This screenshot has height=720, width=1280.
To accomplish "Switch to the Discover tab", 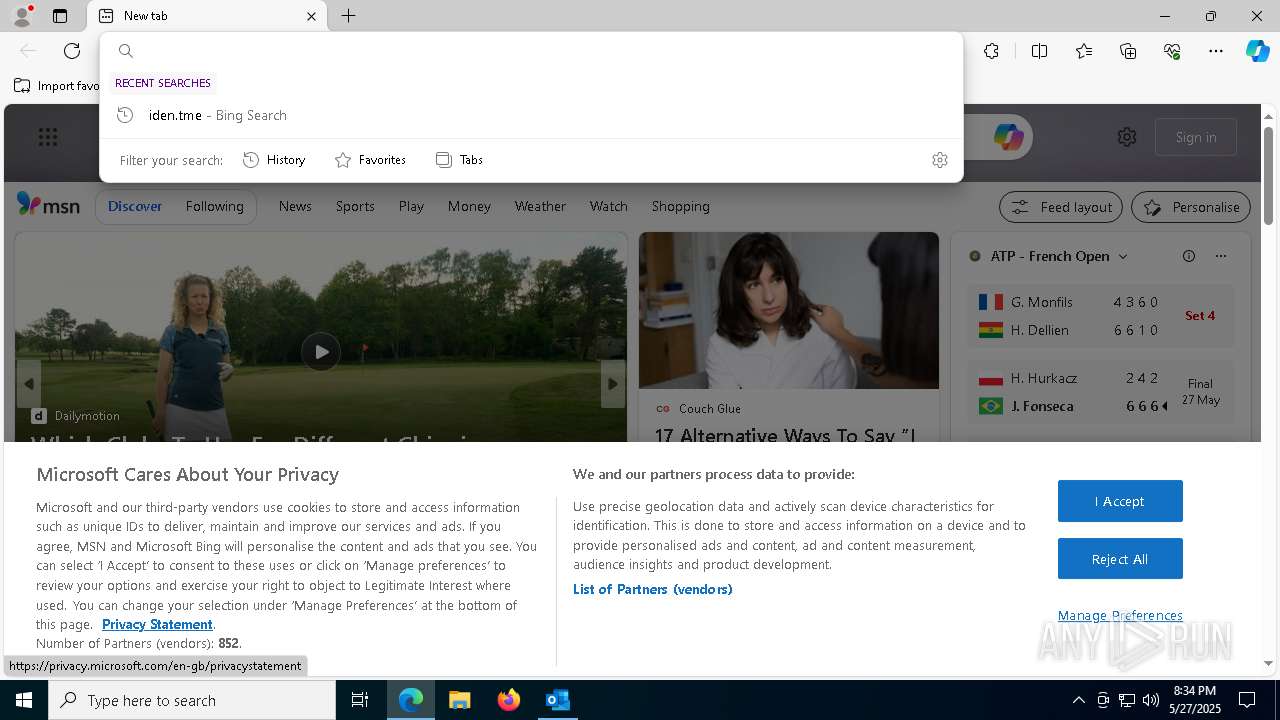I will click(x=135, y=206).
